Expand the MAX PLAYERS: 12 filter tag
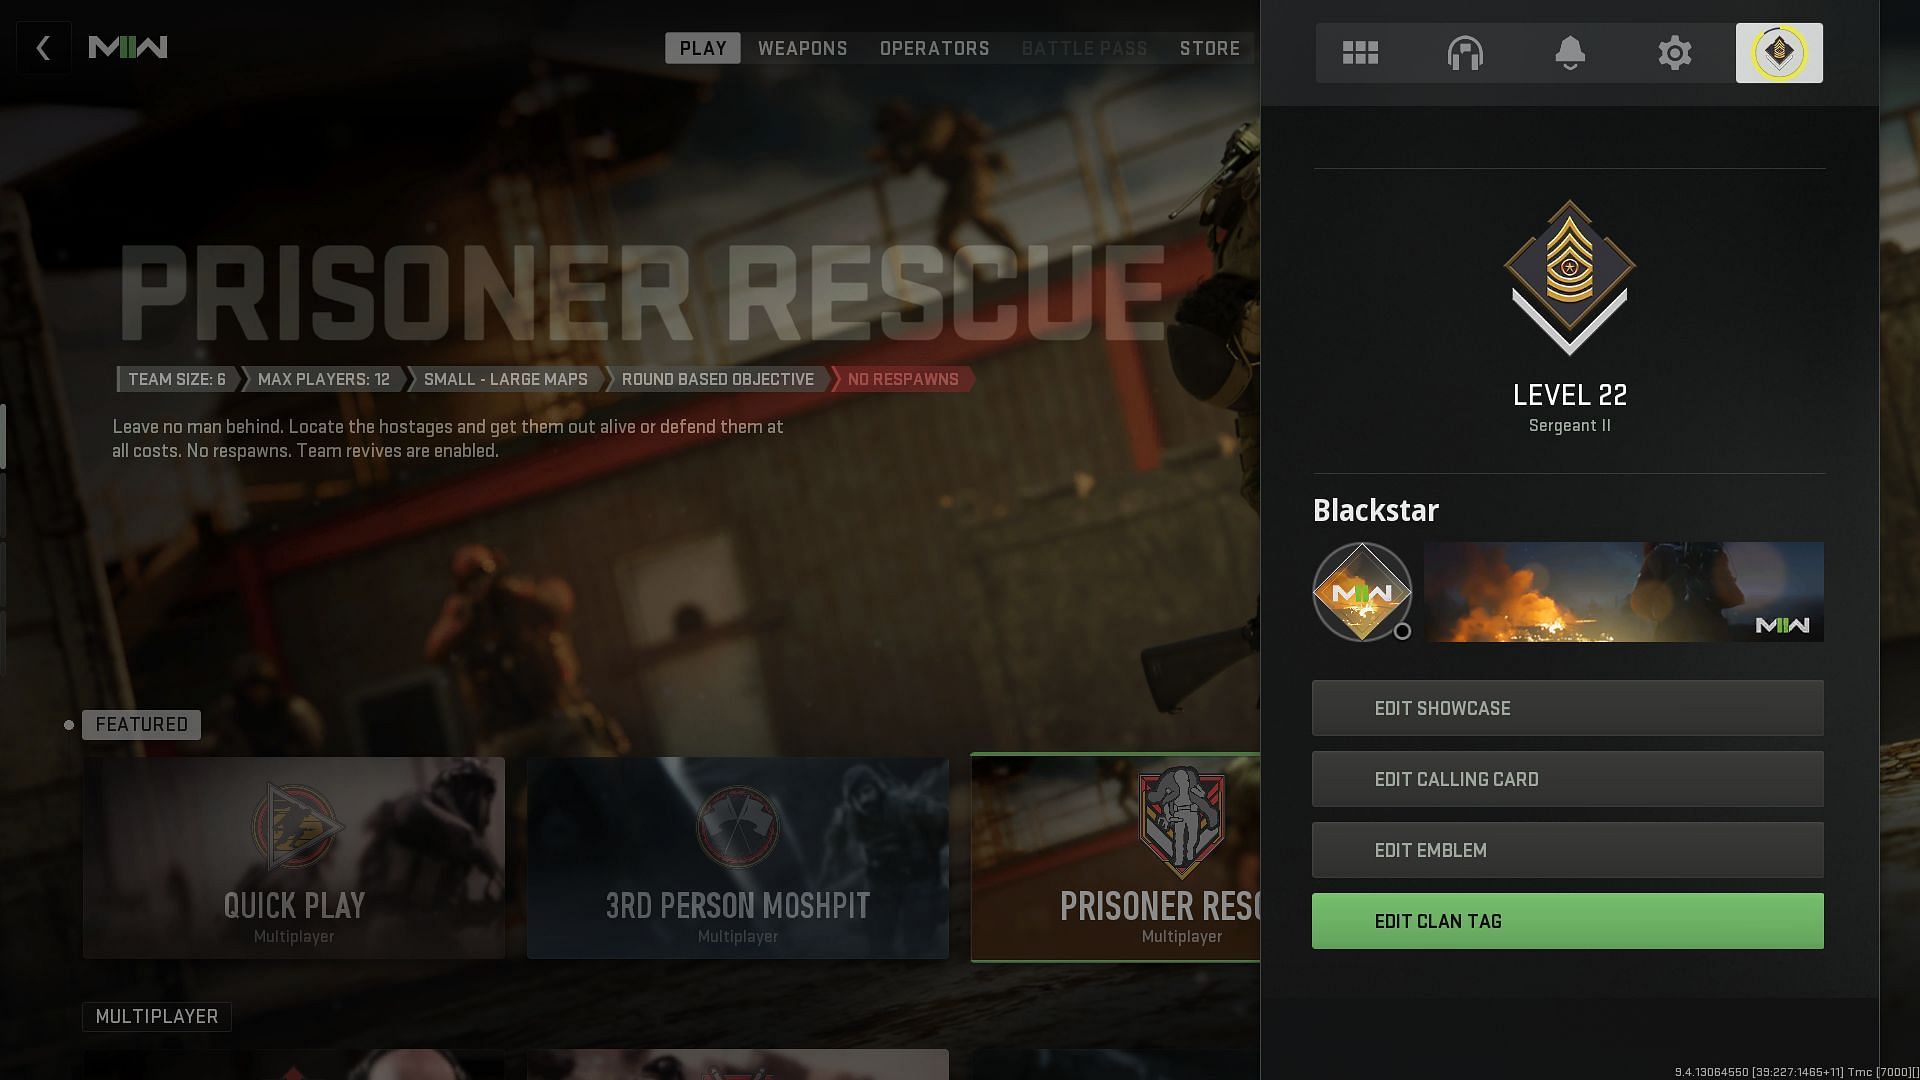Screen dimensions: 1920x1080 324,378
